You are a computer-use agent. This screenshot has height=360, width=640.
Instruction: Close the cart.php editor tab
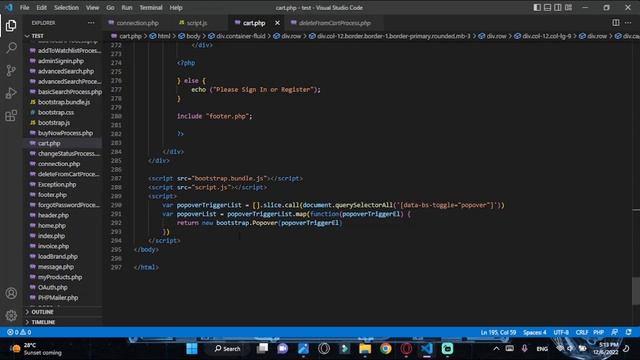click(277, 23)
